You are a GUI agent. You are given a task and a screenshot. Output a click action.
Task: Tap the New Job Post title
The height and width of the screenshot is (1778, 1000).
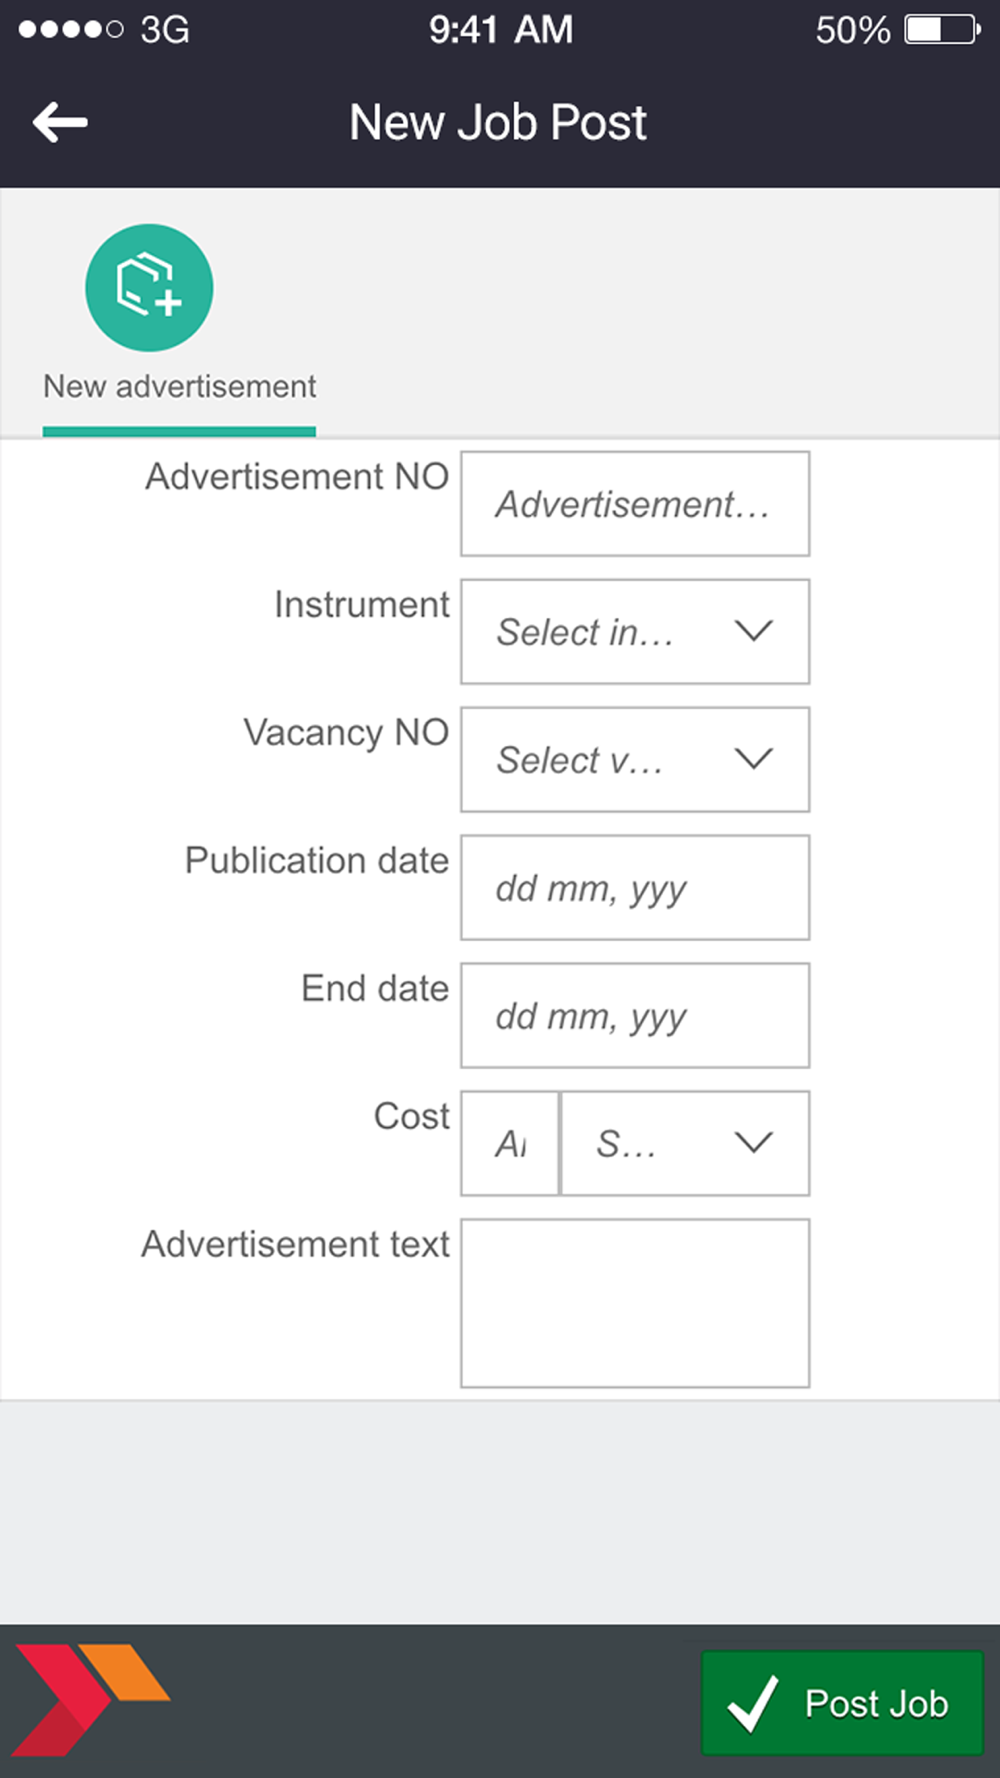[x=498, y=123]
